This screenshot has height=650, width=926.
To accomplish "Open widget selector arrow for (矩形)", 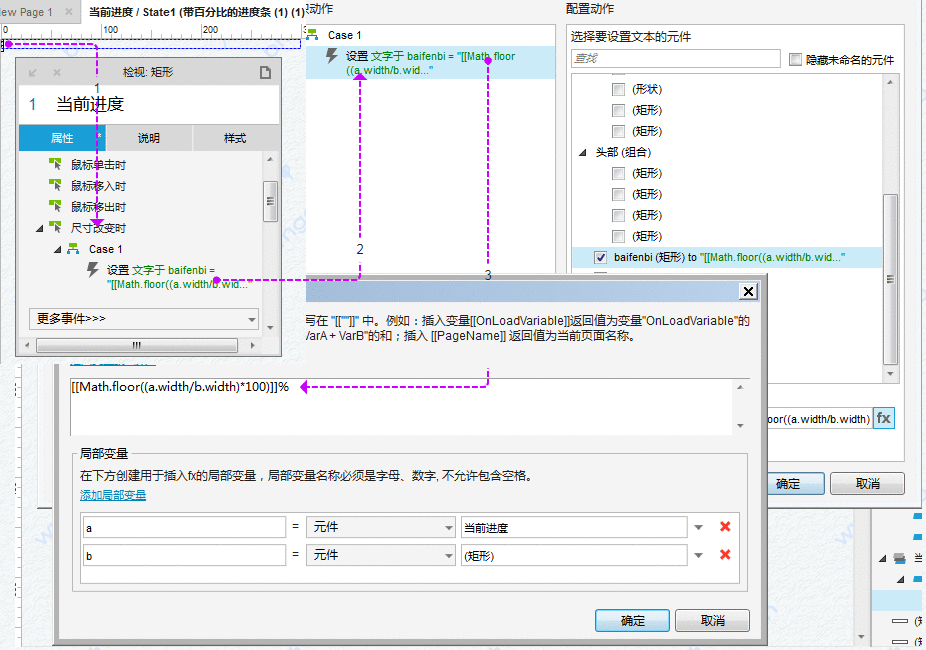I will [699, 555].
